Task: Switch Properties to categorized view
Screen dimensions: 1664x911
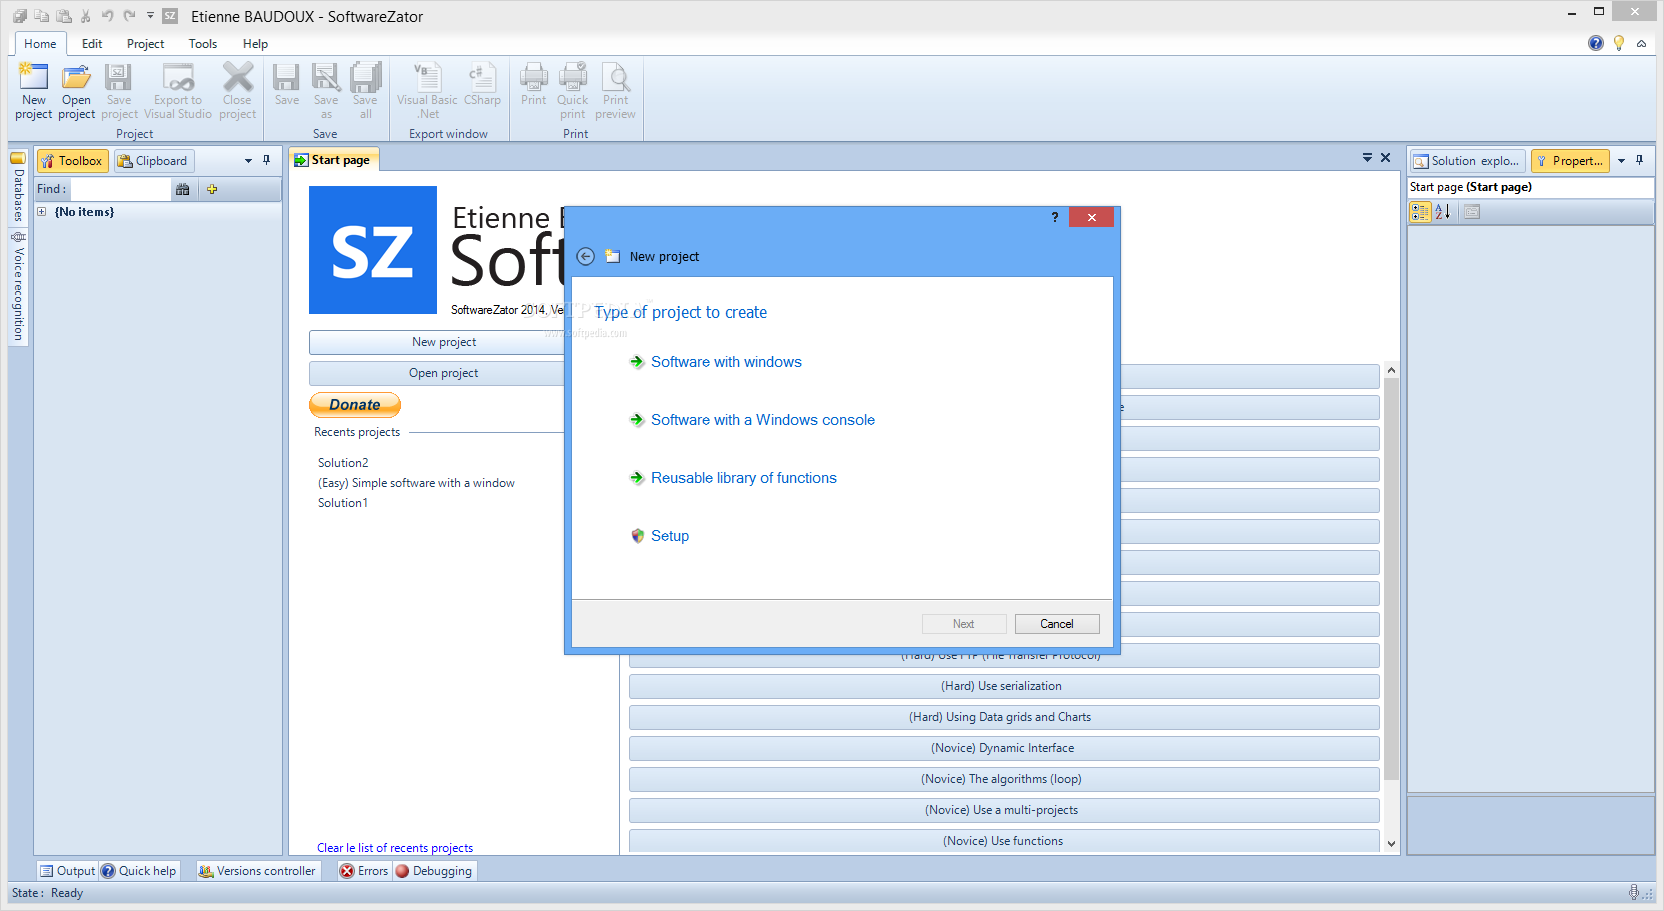Action: tap(1420, 211)
